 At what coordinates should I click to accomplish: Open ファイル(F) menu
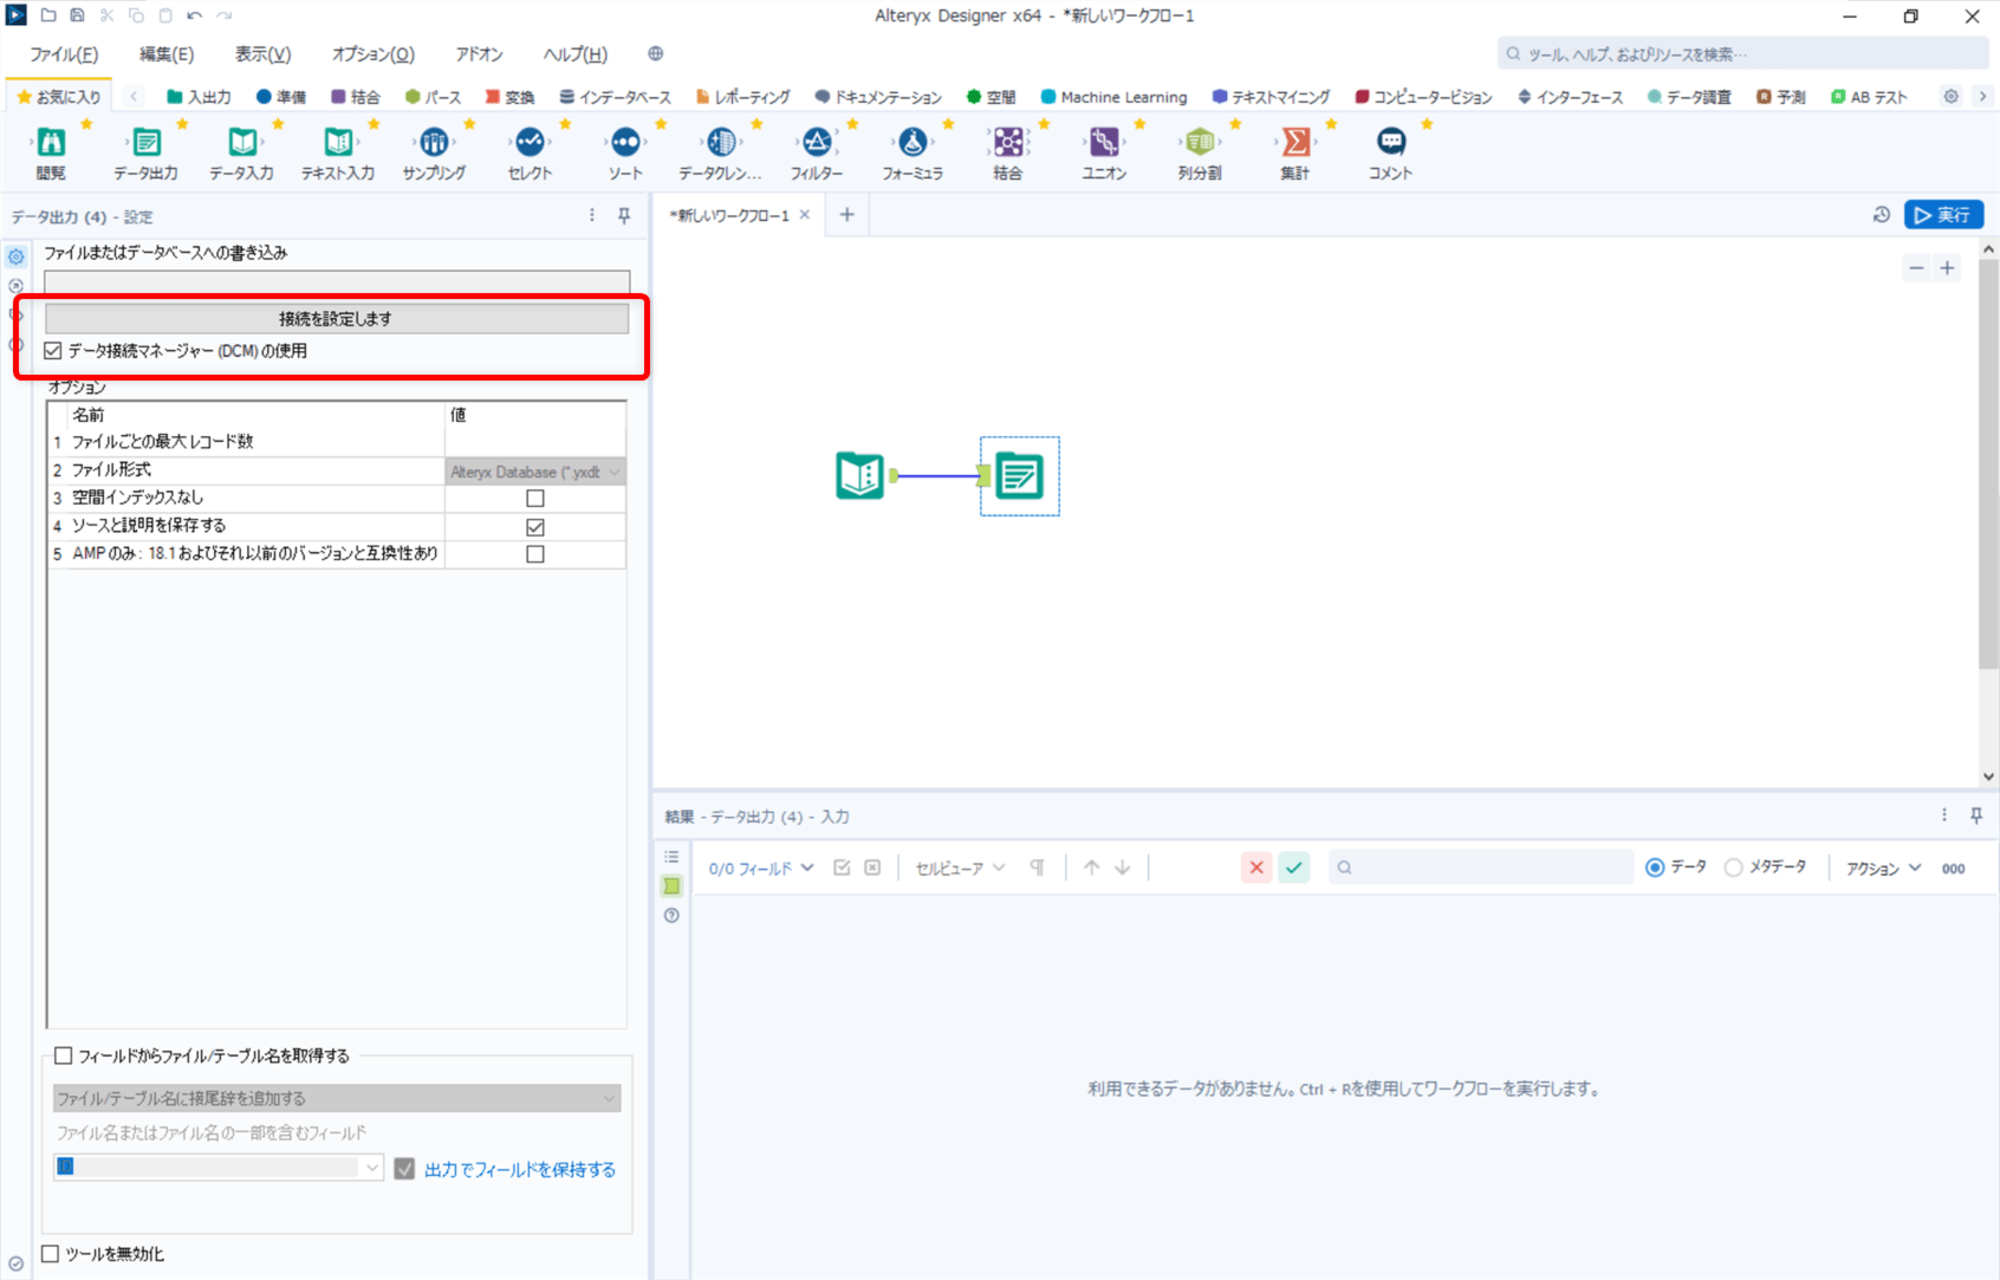tap(64, 54)
